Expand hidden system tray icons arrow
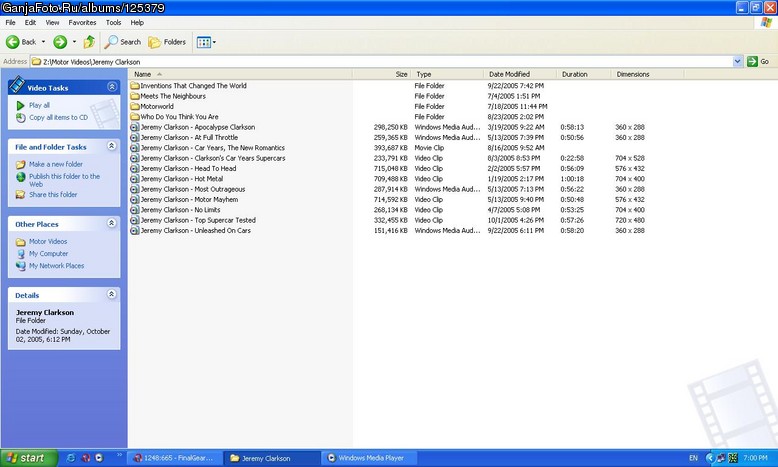 point(710,458)
